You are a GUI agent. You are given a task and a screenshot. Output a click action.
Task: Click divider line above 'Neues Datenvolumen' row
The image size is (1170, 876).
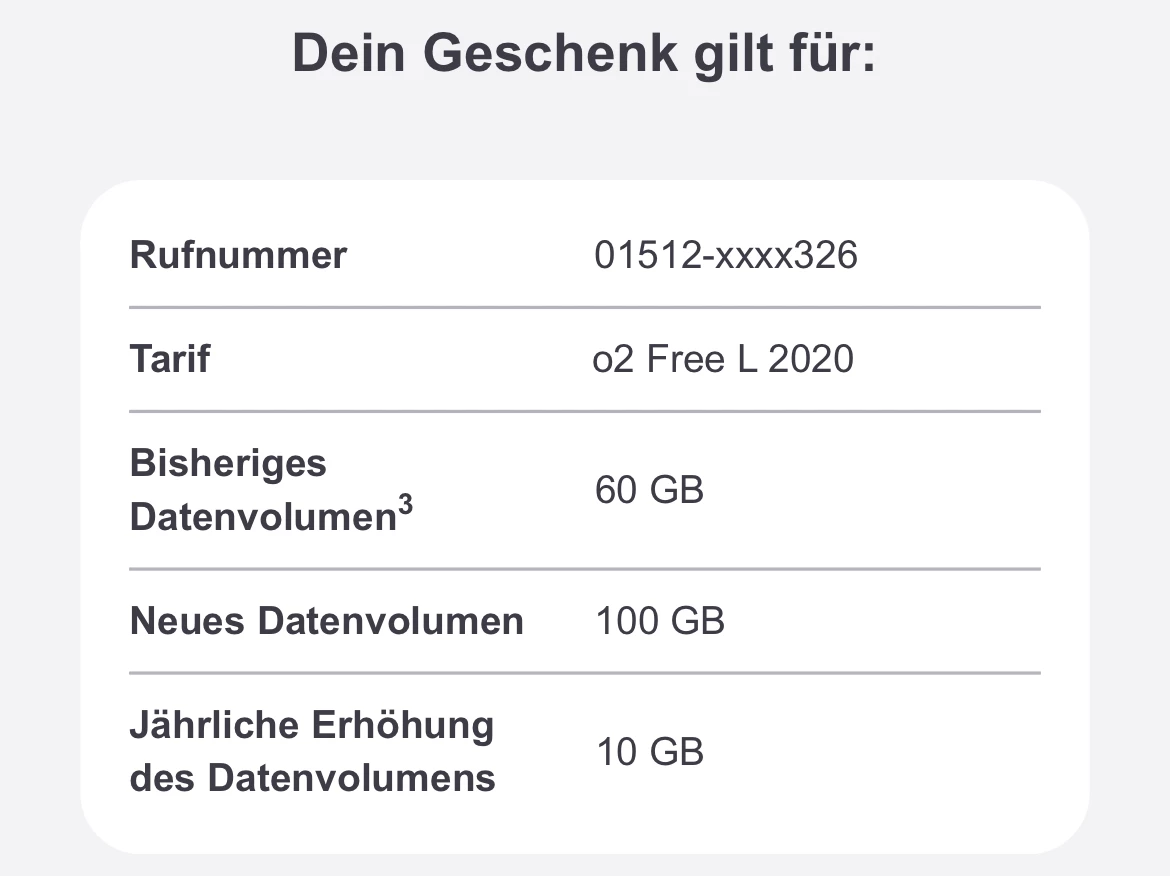point(584,569)
